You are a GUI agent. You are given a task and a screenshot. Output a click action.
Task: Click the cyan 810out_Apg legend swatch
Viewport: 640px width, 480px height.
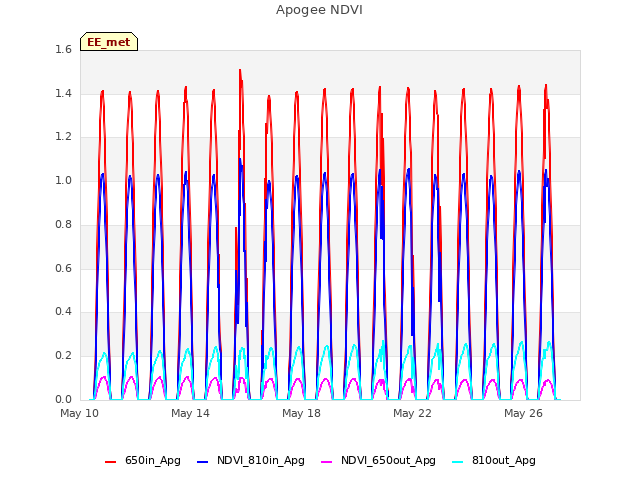point(458,462)
